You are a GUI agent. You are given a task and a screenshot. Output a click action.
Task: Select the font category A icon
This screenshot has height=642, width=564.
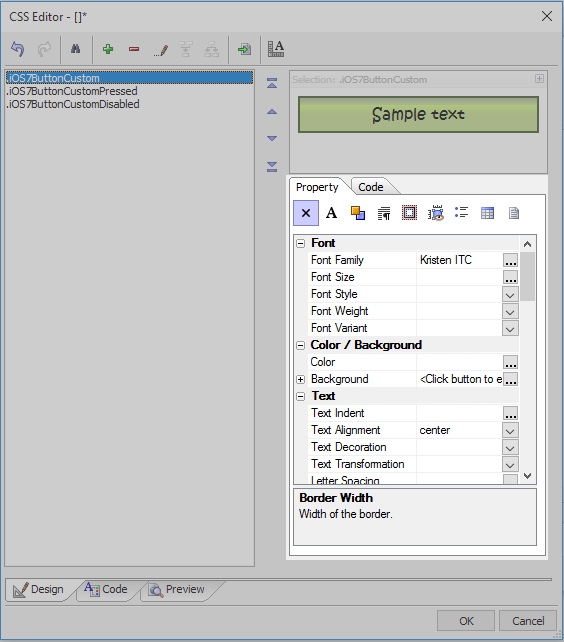point(331,213)
